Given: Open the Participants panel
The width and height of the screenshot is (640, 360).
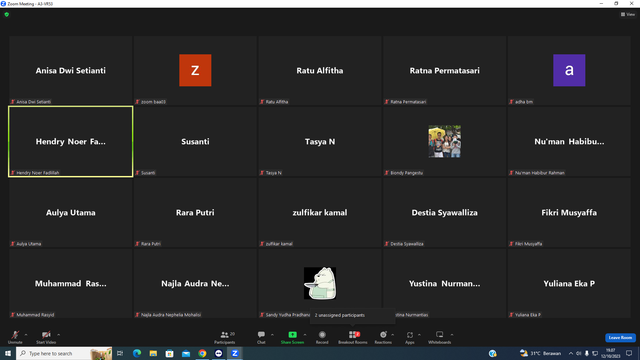Looking at the screenshot, I should click(x=224, y=337).
